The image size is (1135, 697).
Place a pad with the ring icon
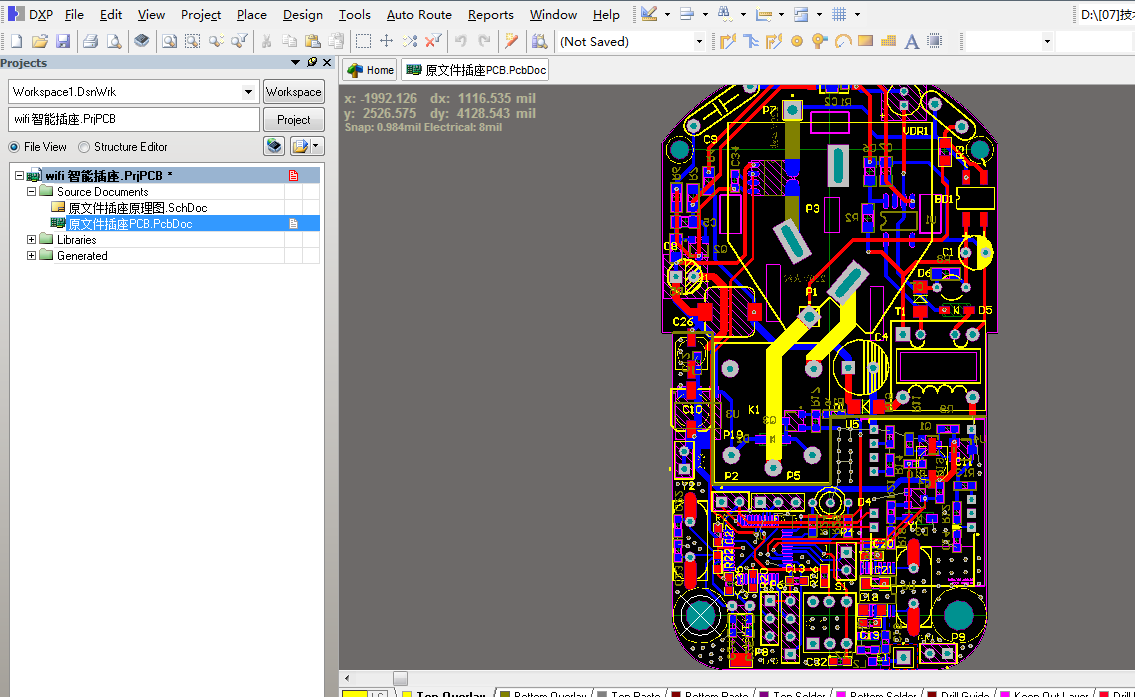[x=797, y=42]
